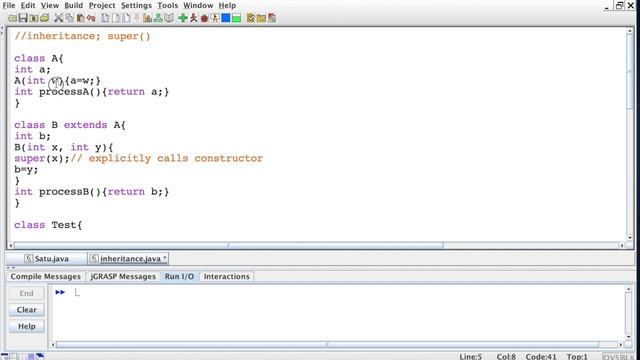Click the Save floppy disk icon
Screen dimensions: 640x360
click(x=23, y=18)
